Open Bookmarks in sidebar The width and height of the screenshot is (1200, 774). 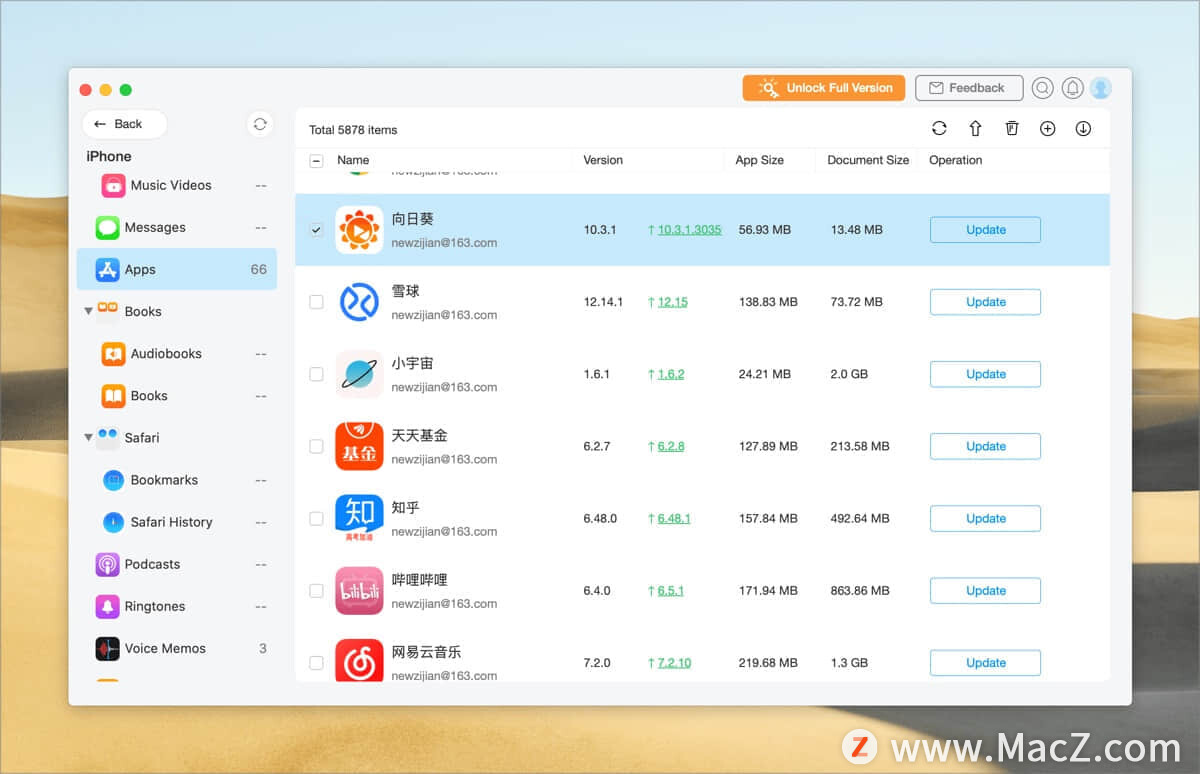click(177, 480)
